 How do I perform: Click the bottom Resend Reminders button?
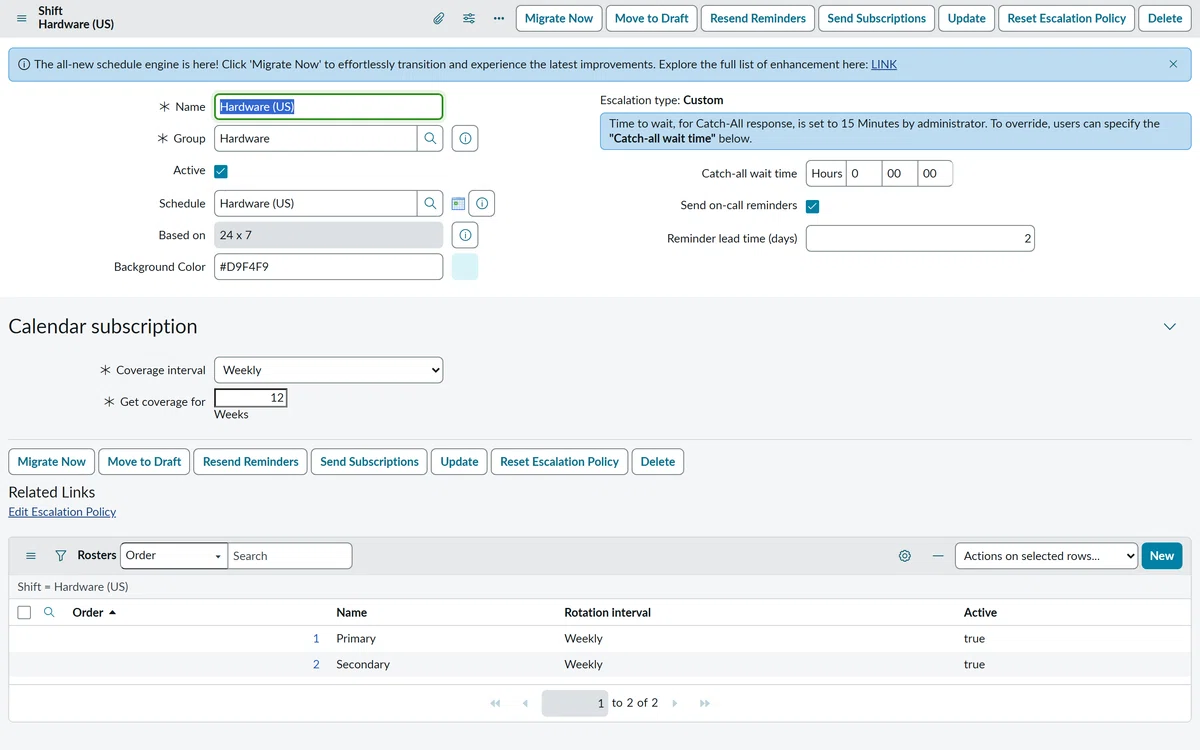(251, 462)
